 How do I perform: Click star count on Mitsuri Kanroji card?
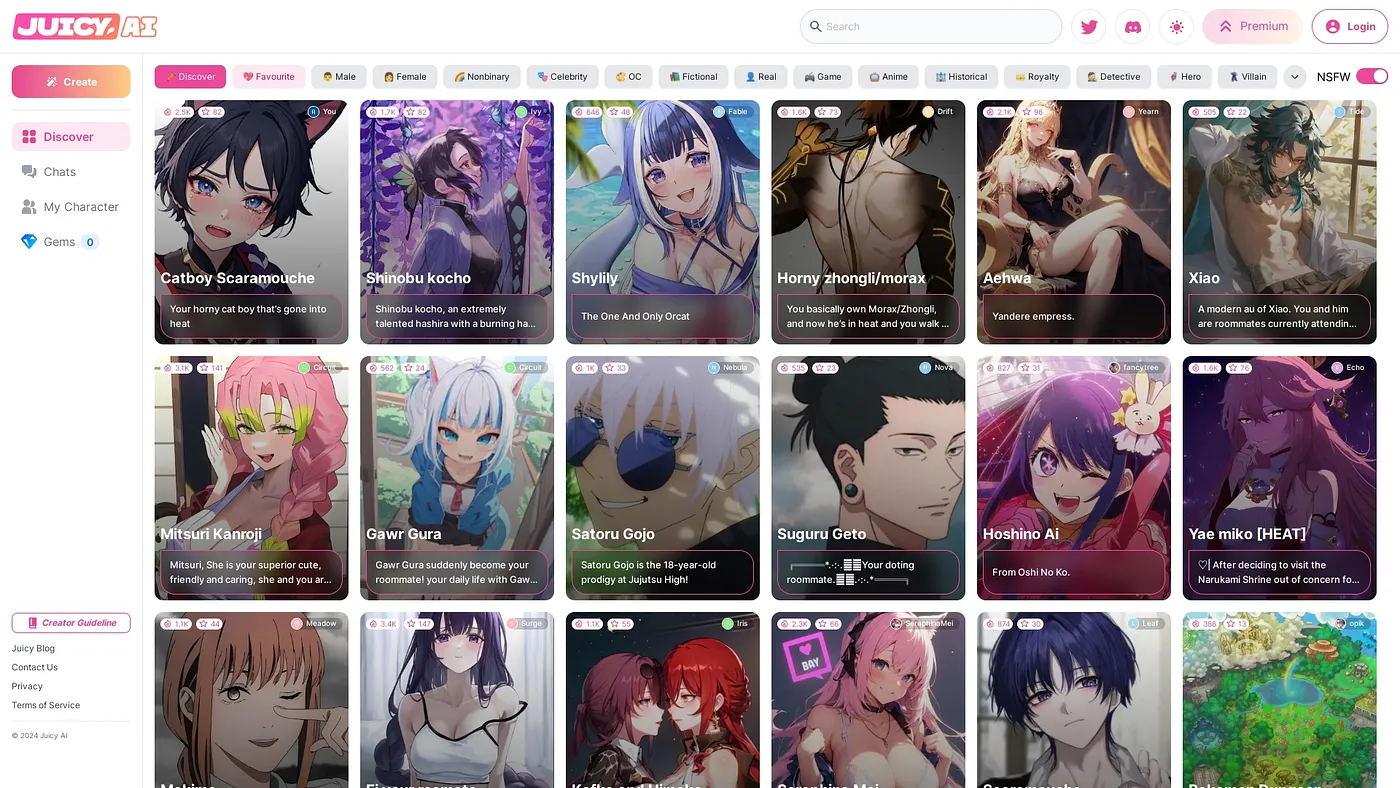(x=211, y=368)
